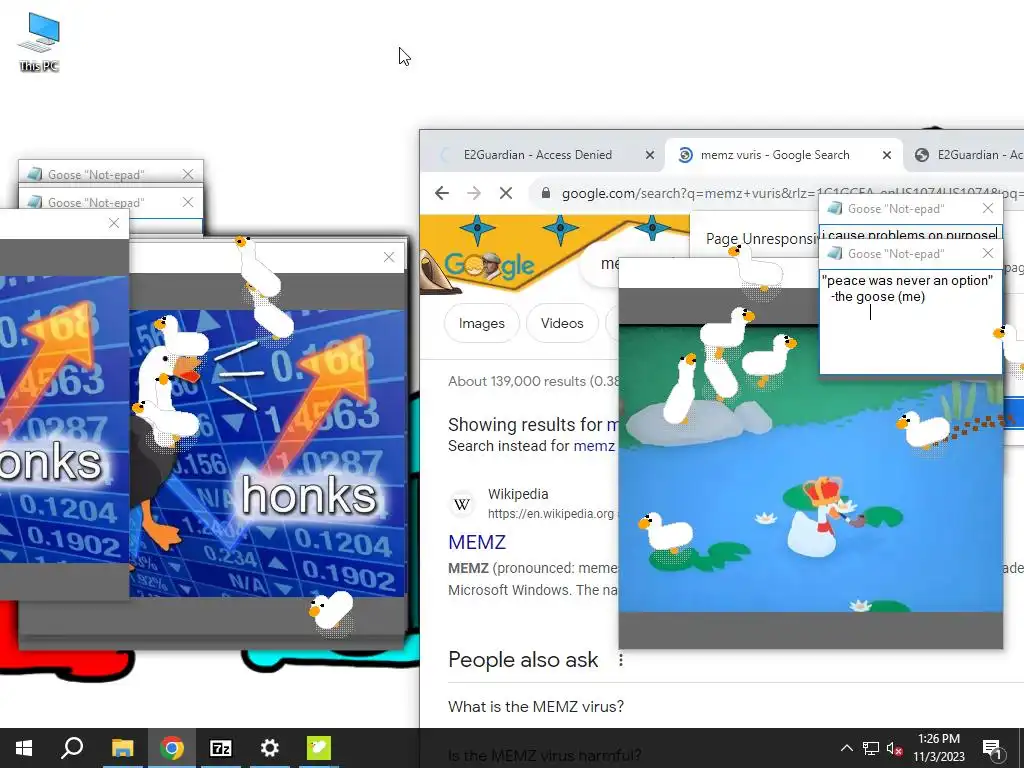Filter results by Images

[481, 323]
